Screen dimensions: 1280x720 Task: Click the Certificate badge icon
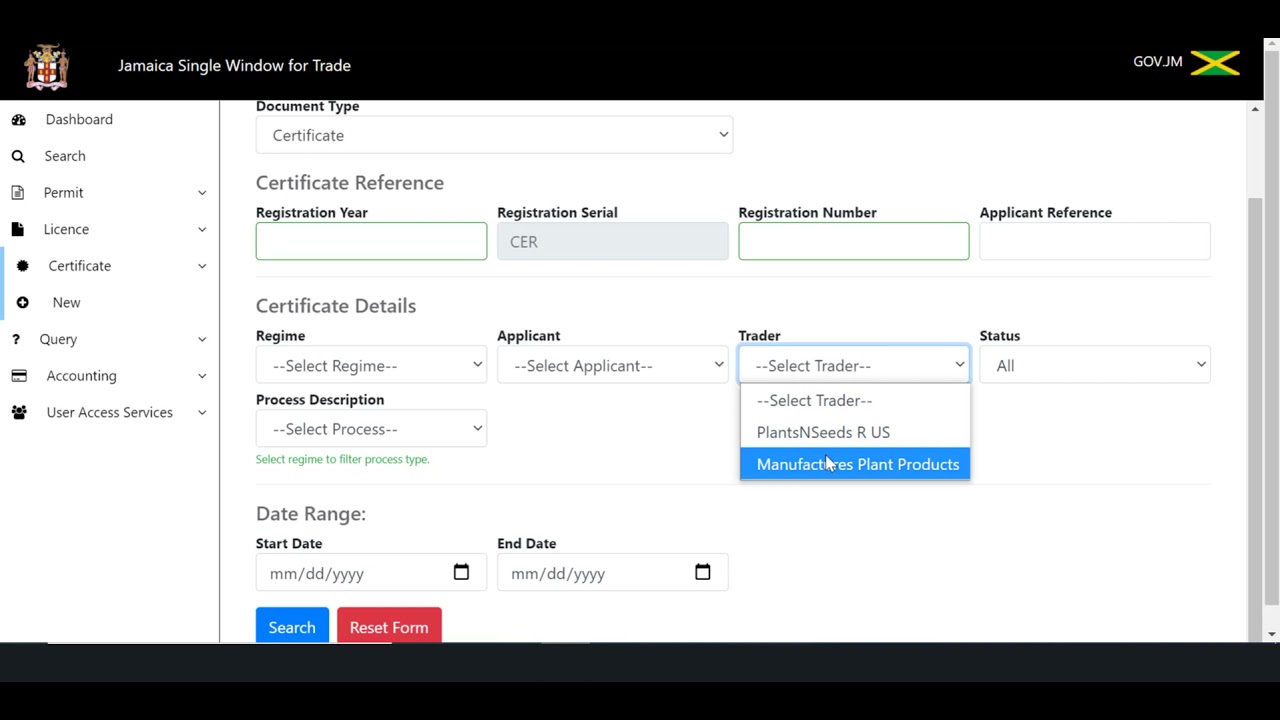click(22, 266)
